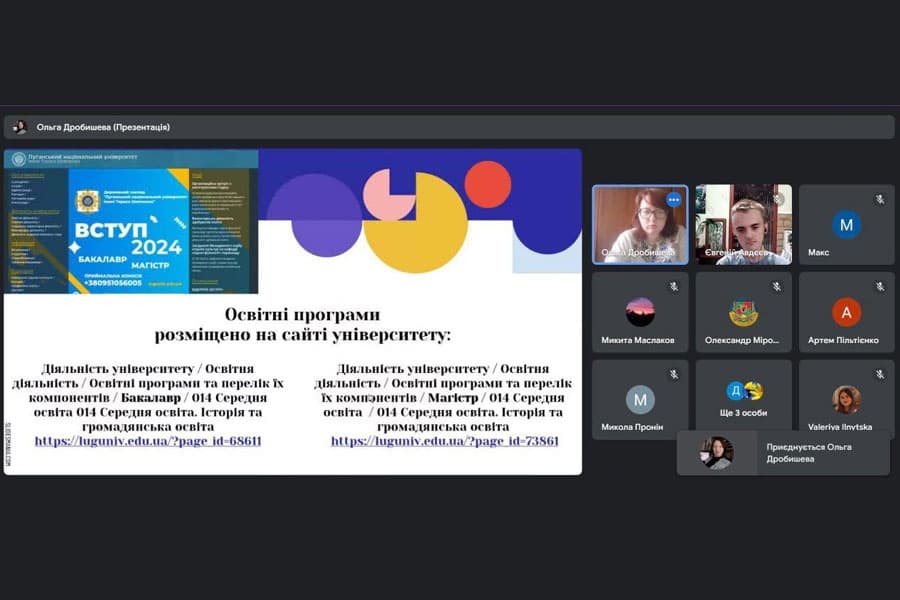Click the 'Приєднується Ольга Дробишева' notification
Viewport: 900px width, 600px height.
pos(783,452)
